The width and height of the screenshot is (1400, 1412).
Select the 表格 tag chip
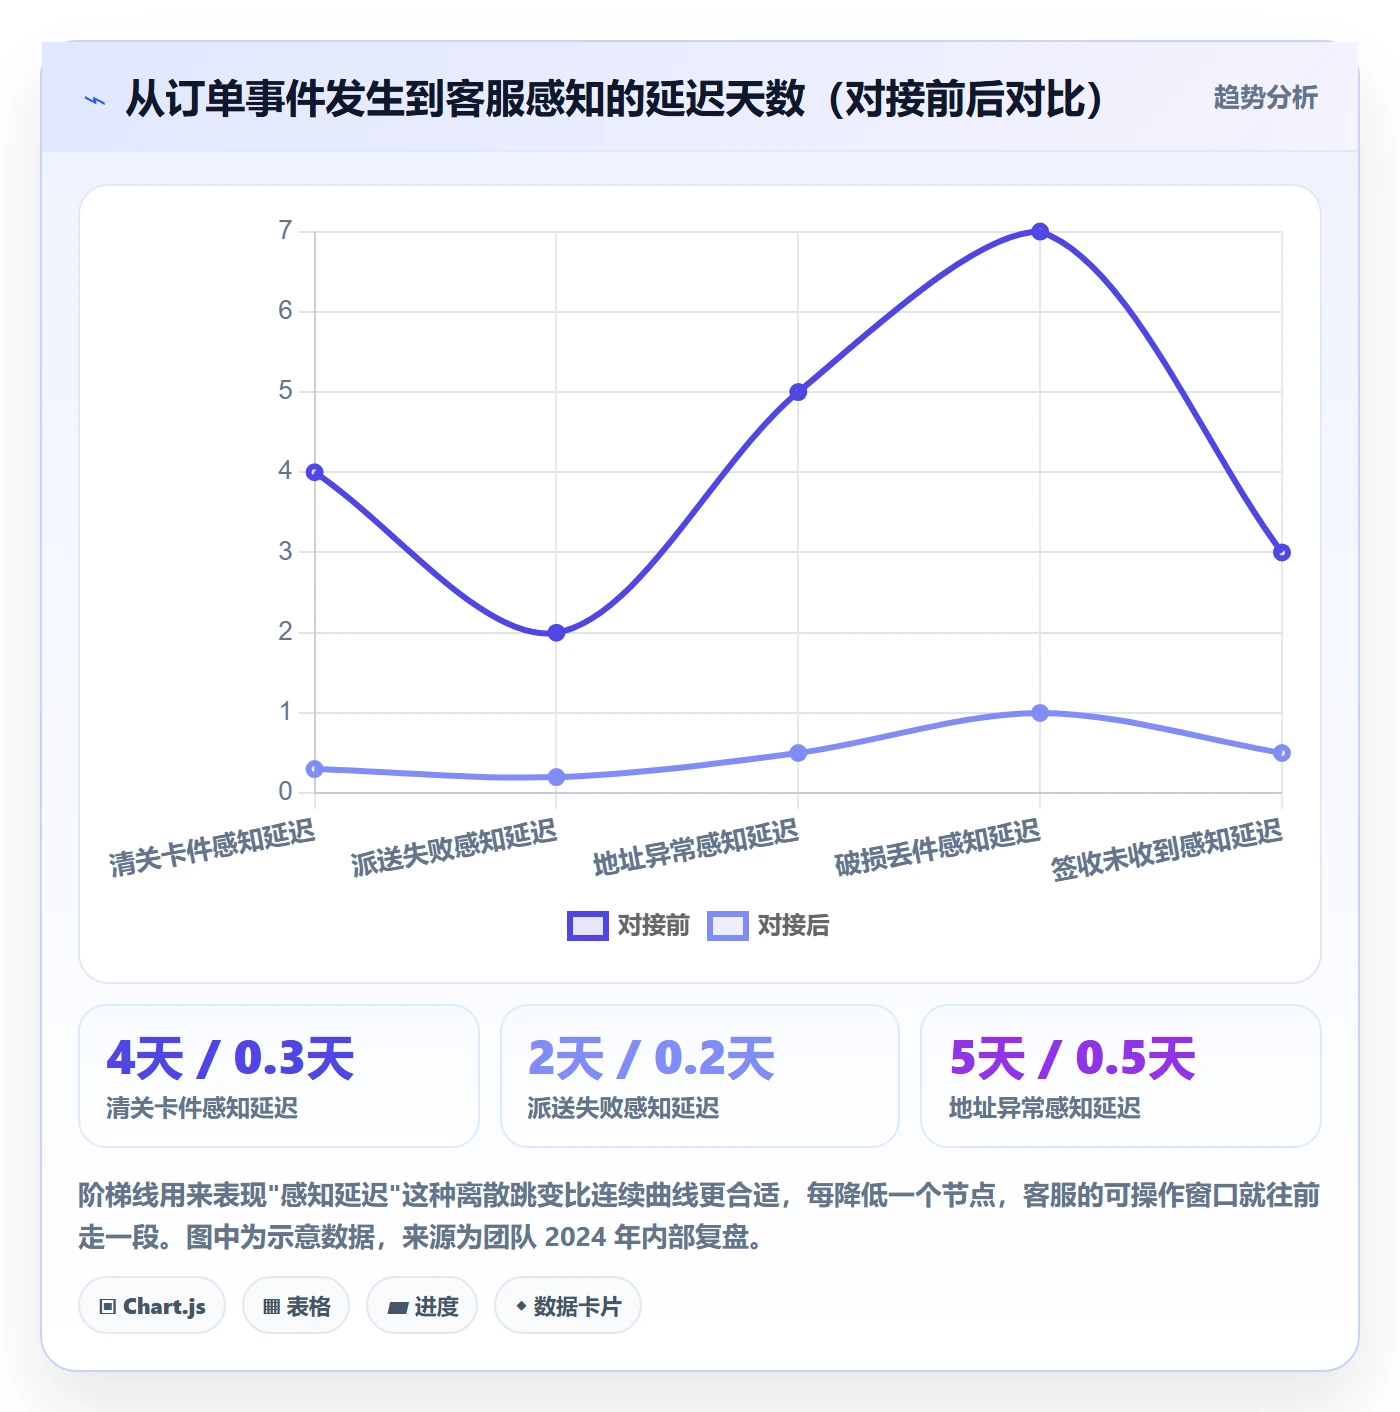click(x=296, y=1306)
